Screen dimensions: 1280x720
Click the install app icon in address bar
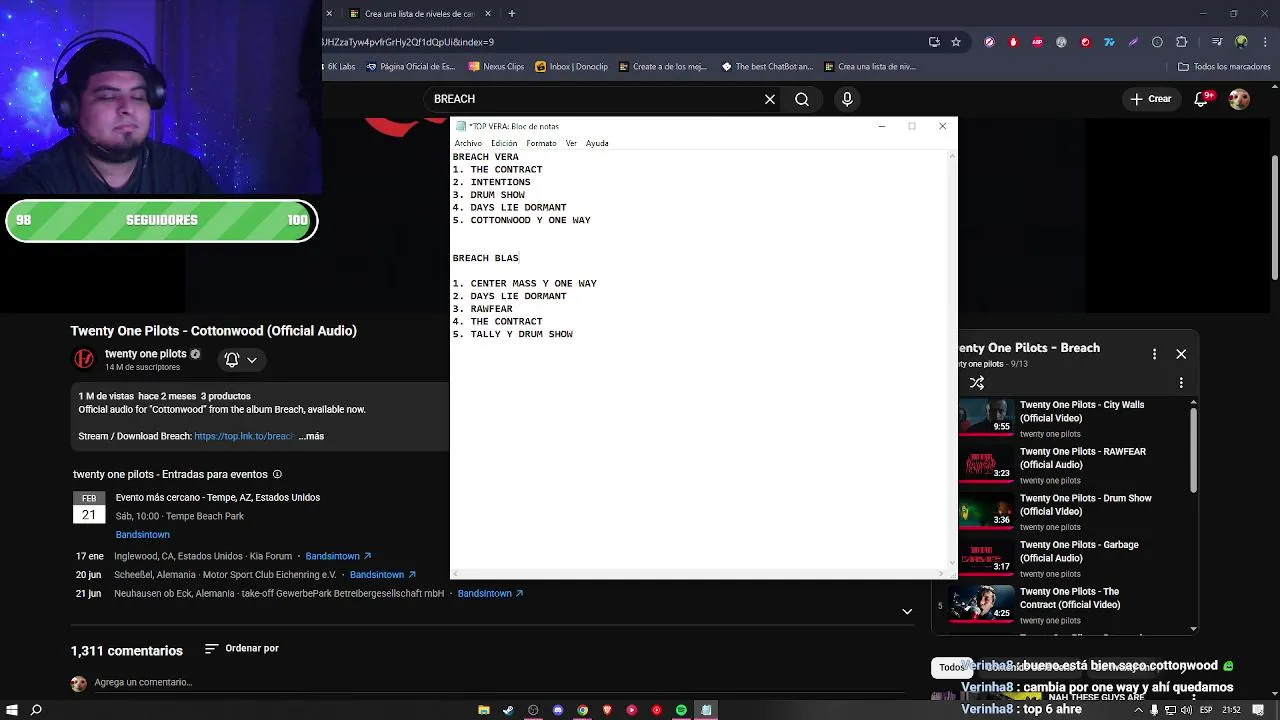point(934,42)
